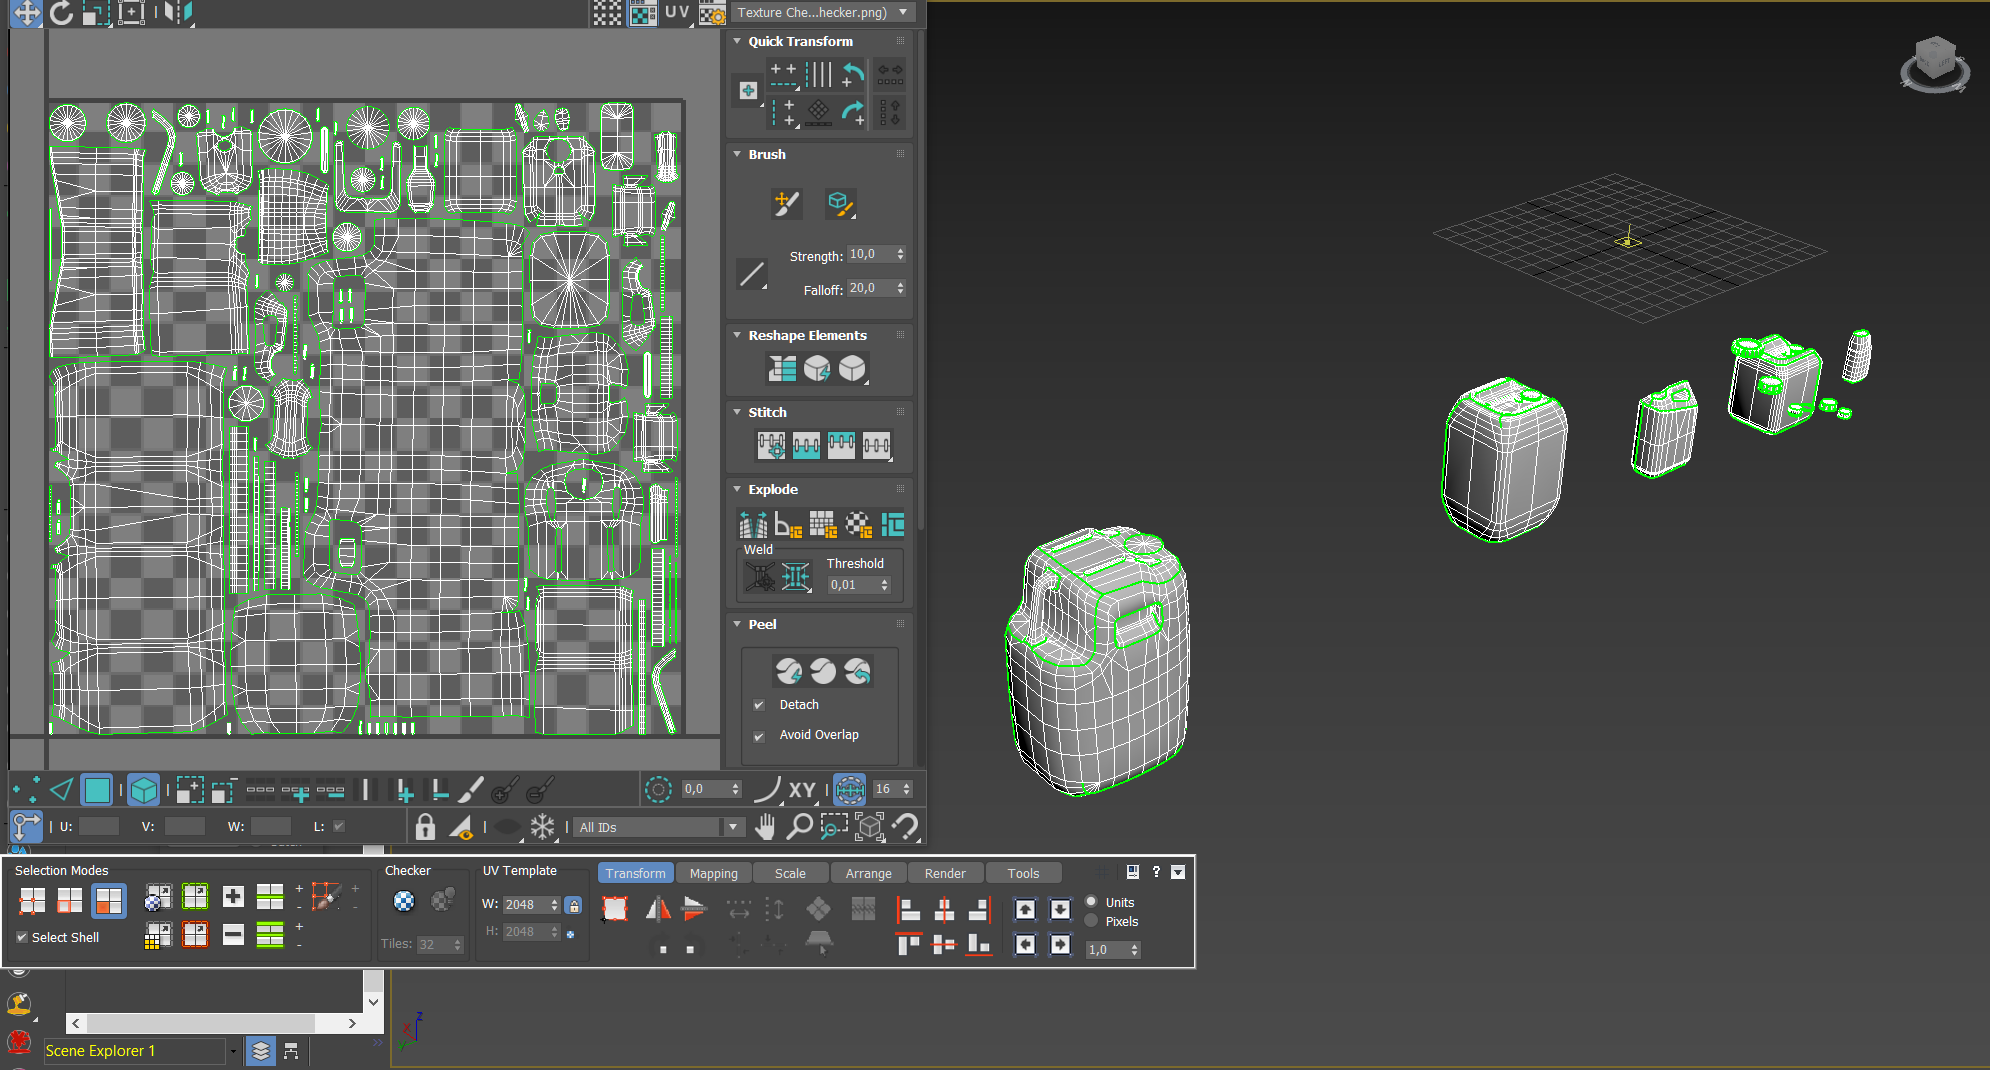
Task: Click the Reset Peel icon
Action: pos(857,671)
